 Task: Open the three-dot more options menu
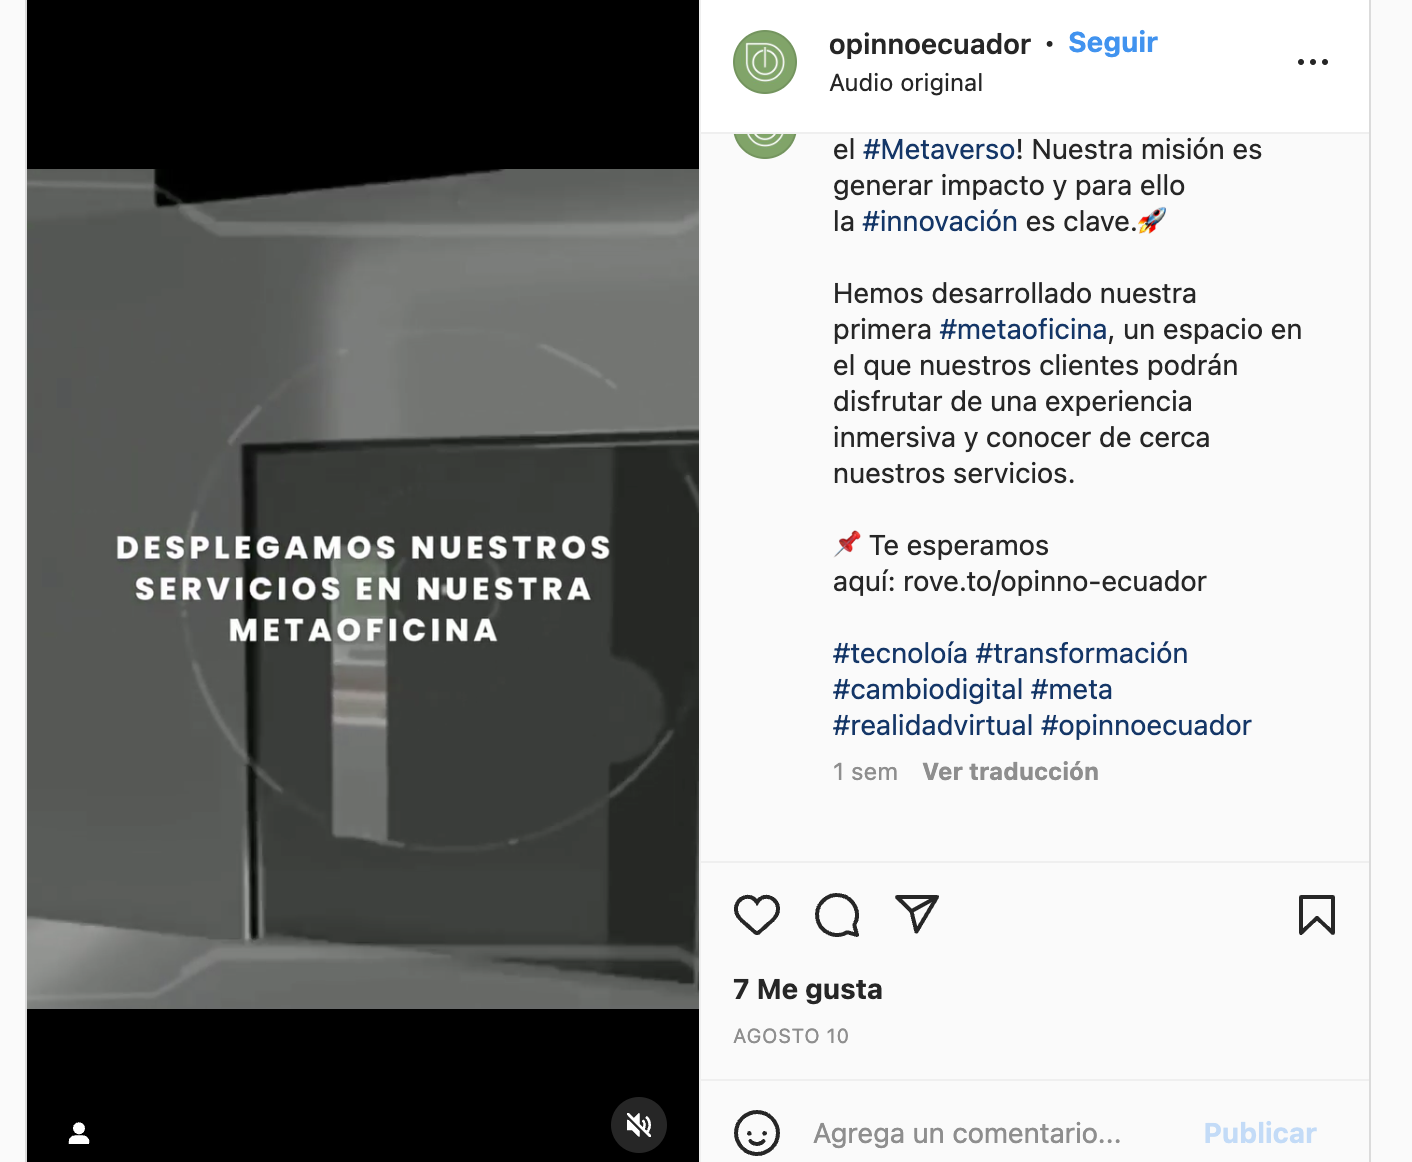[x=1312, y=62]
